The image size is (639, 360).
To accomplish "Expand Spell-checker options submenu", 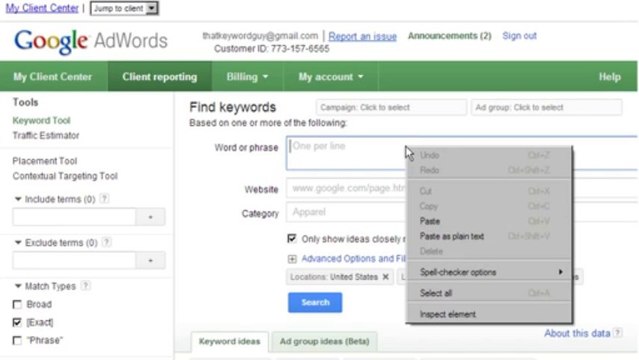I will click(x=490, y=272).
